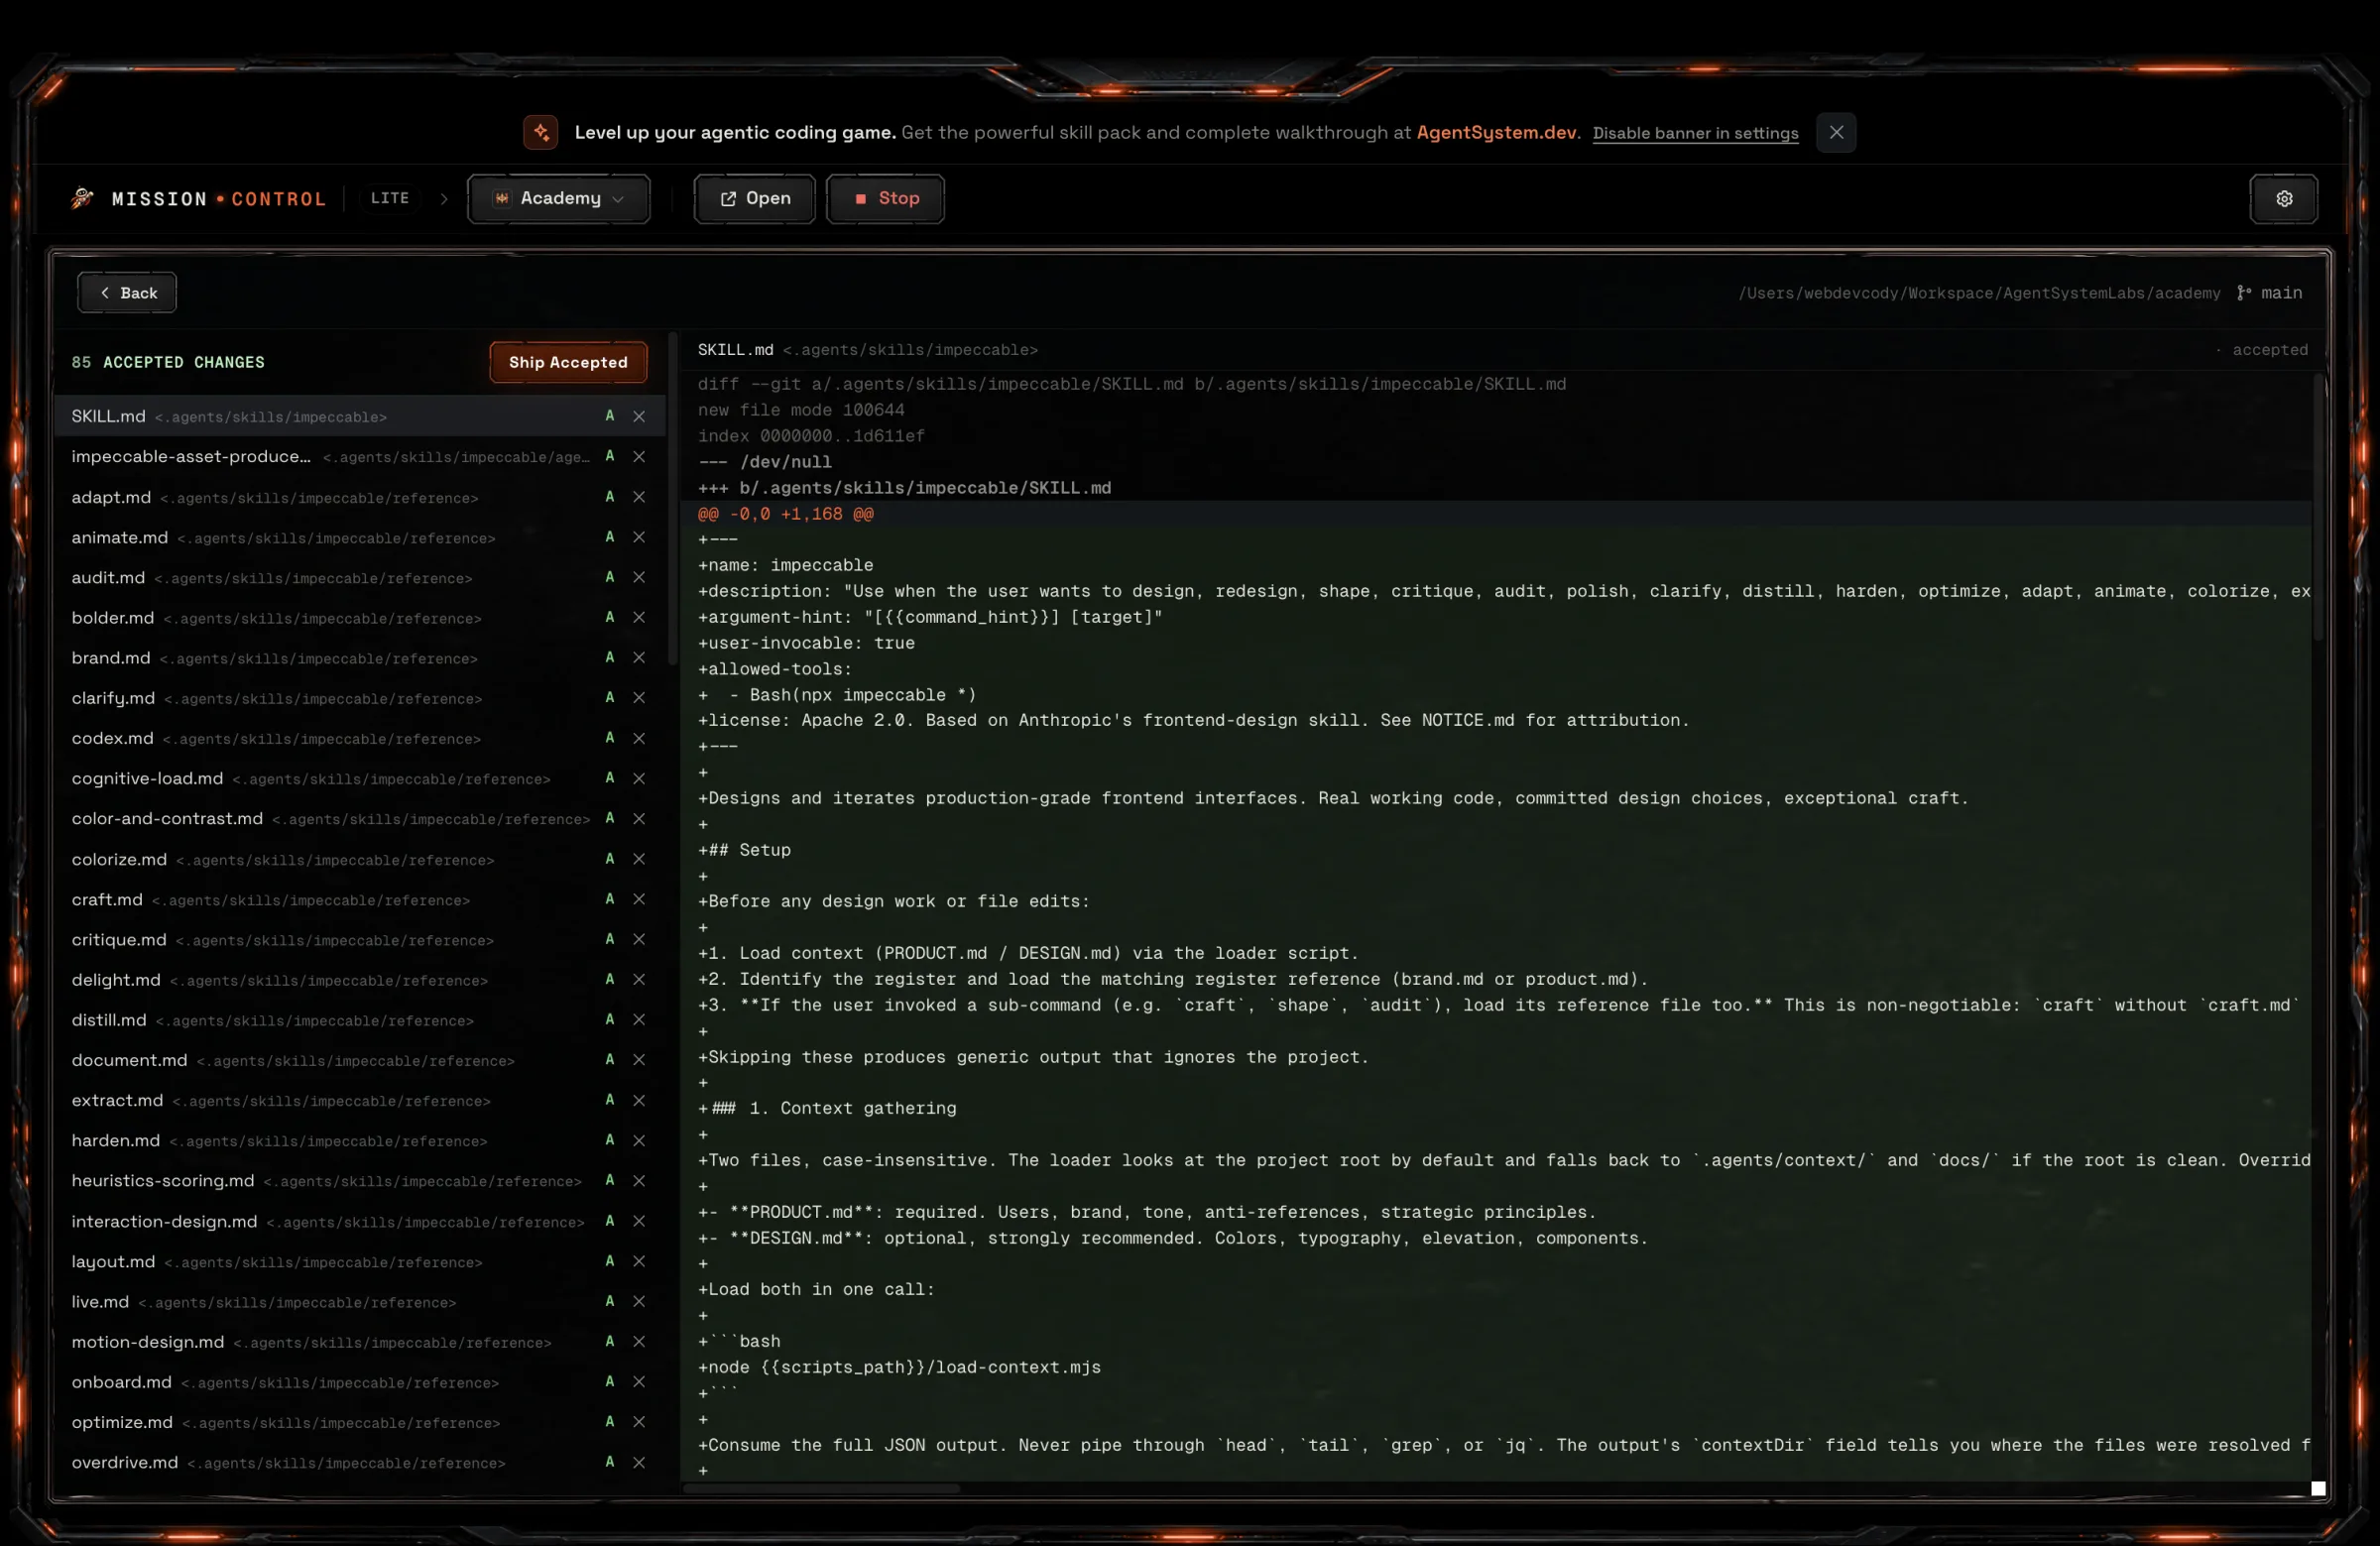Open settings via the gear icon
2380x1546 pixels.
(x=2284, y=198)
